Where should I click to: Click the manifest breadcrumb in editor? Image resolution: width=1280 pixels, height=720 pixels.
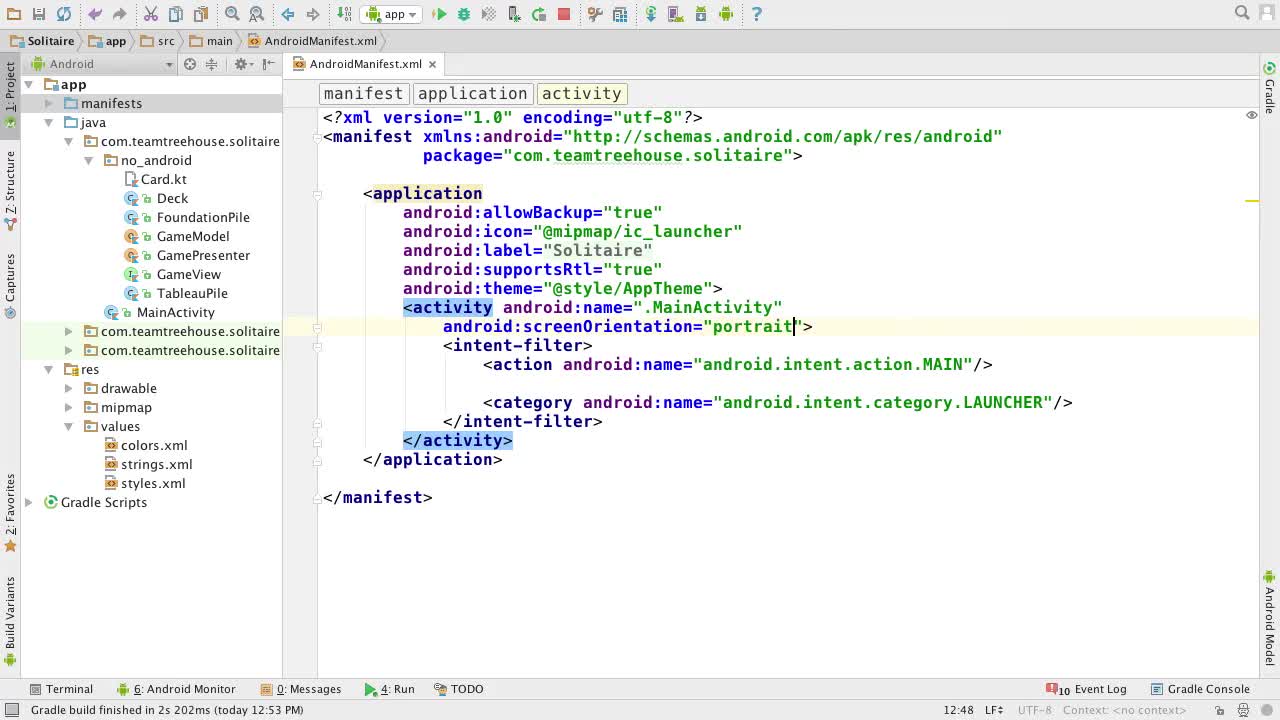coord(363,93)
